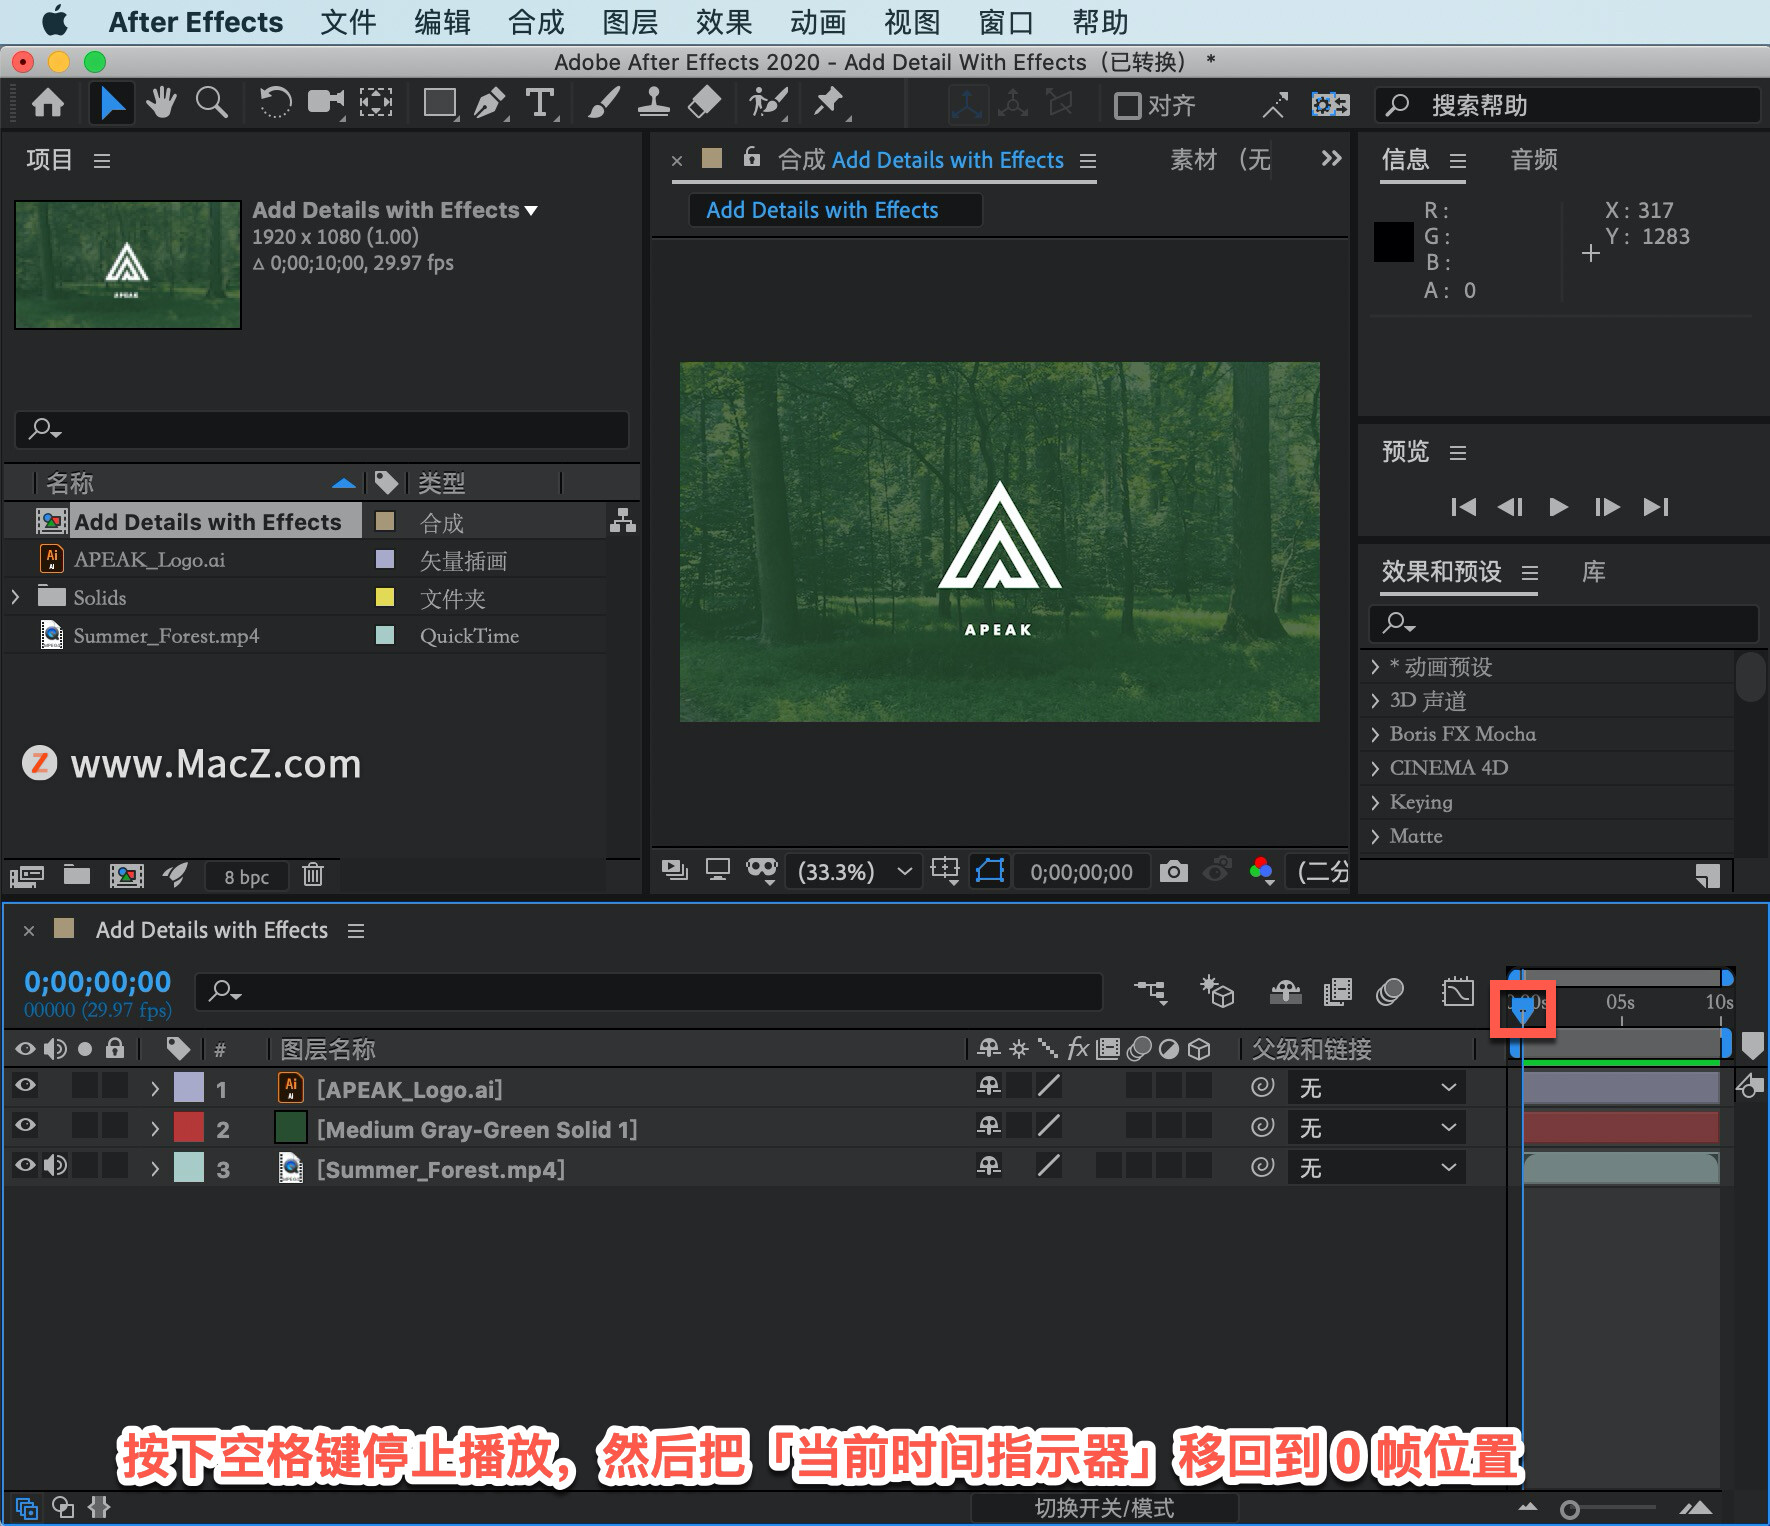This screenshot has height=1526, width=1770.
Task: Play the preview
Action: click(1558, 507)
